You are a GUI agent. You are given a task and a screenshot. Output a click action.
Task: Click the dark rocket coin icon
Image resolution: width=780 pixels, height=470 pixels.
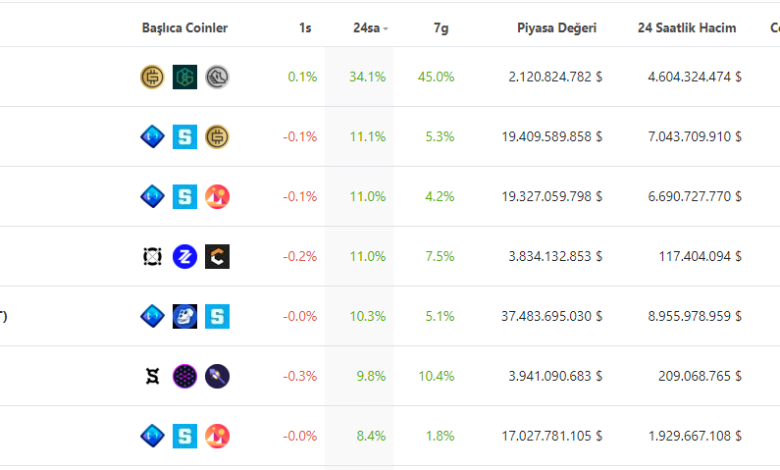pos(217,377)
